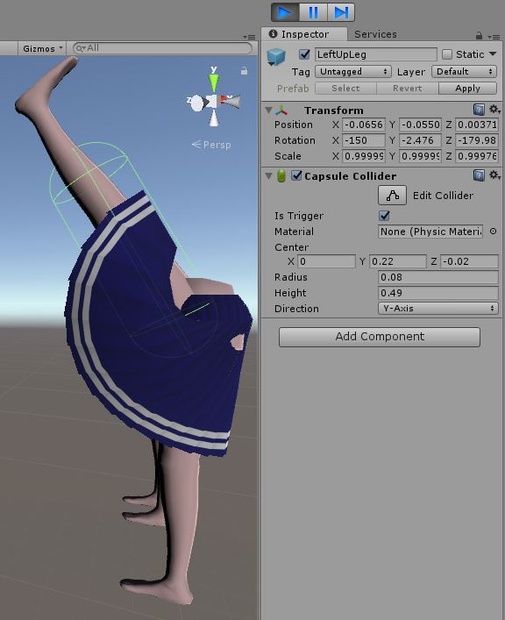Click the Radius value field
Image resolution: width=505 pixels, height=620 pixels.
438,277
